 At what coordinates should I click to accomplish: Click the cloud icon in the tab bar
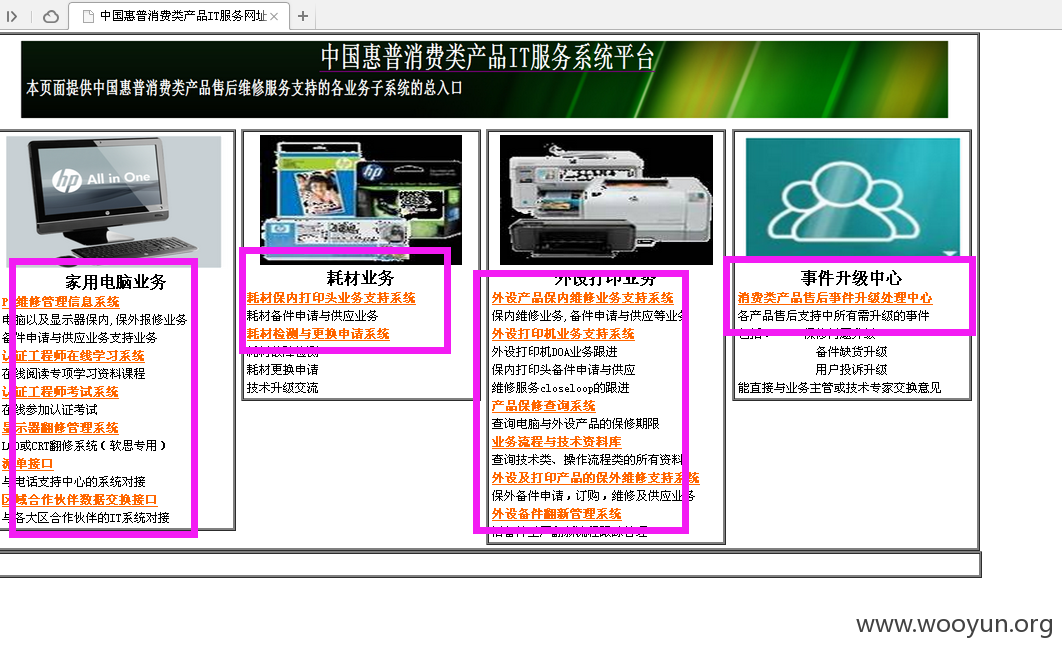51,16
